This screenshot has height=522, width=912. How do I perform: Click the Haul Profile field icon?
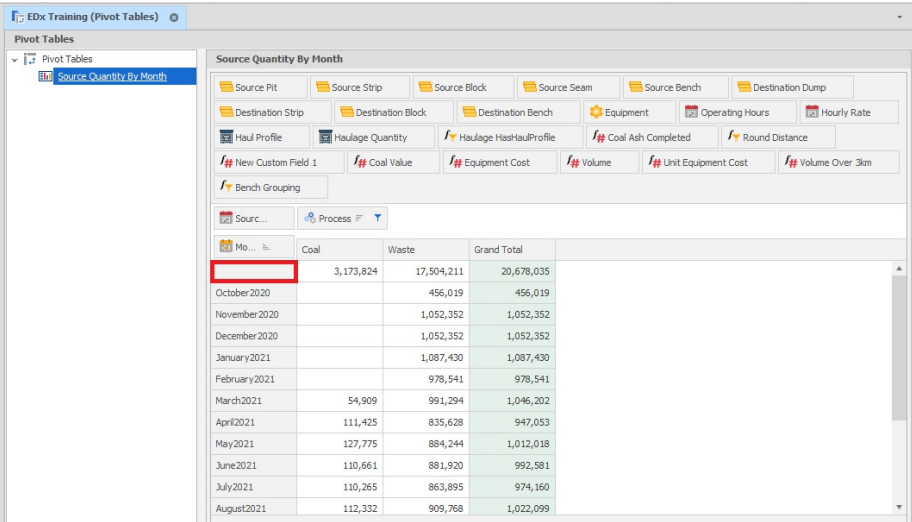click(226, 138)
